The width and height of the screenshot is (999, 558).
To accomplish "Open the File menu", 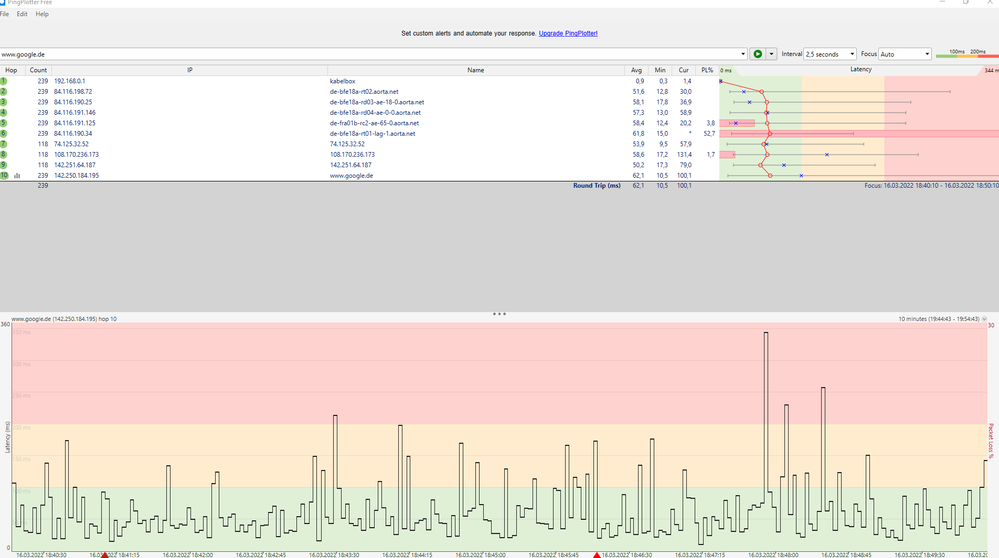I will 4,14.
